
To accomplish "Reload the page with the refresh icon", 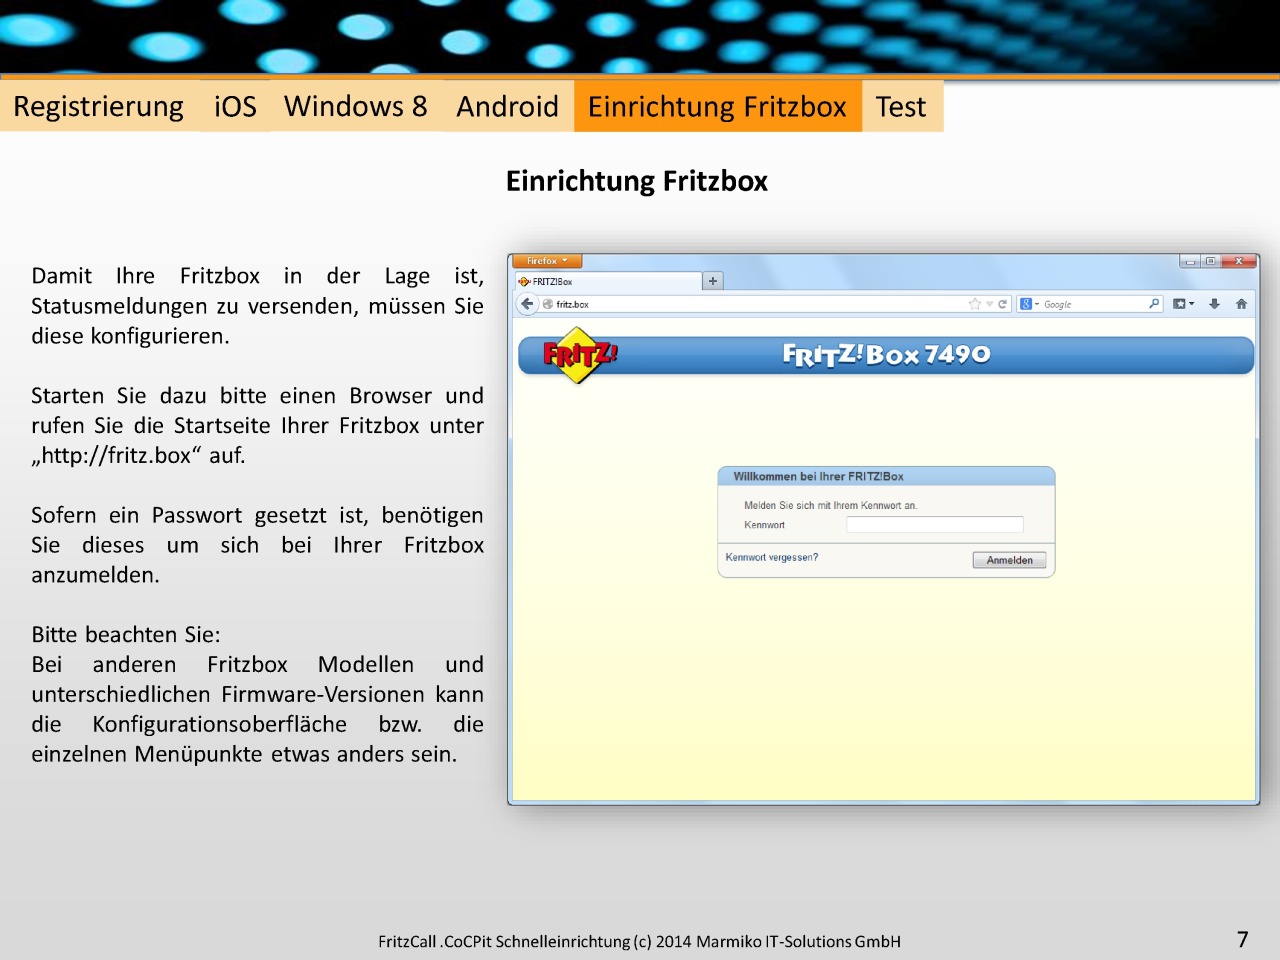I will (1002, 304).
